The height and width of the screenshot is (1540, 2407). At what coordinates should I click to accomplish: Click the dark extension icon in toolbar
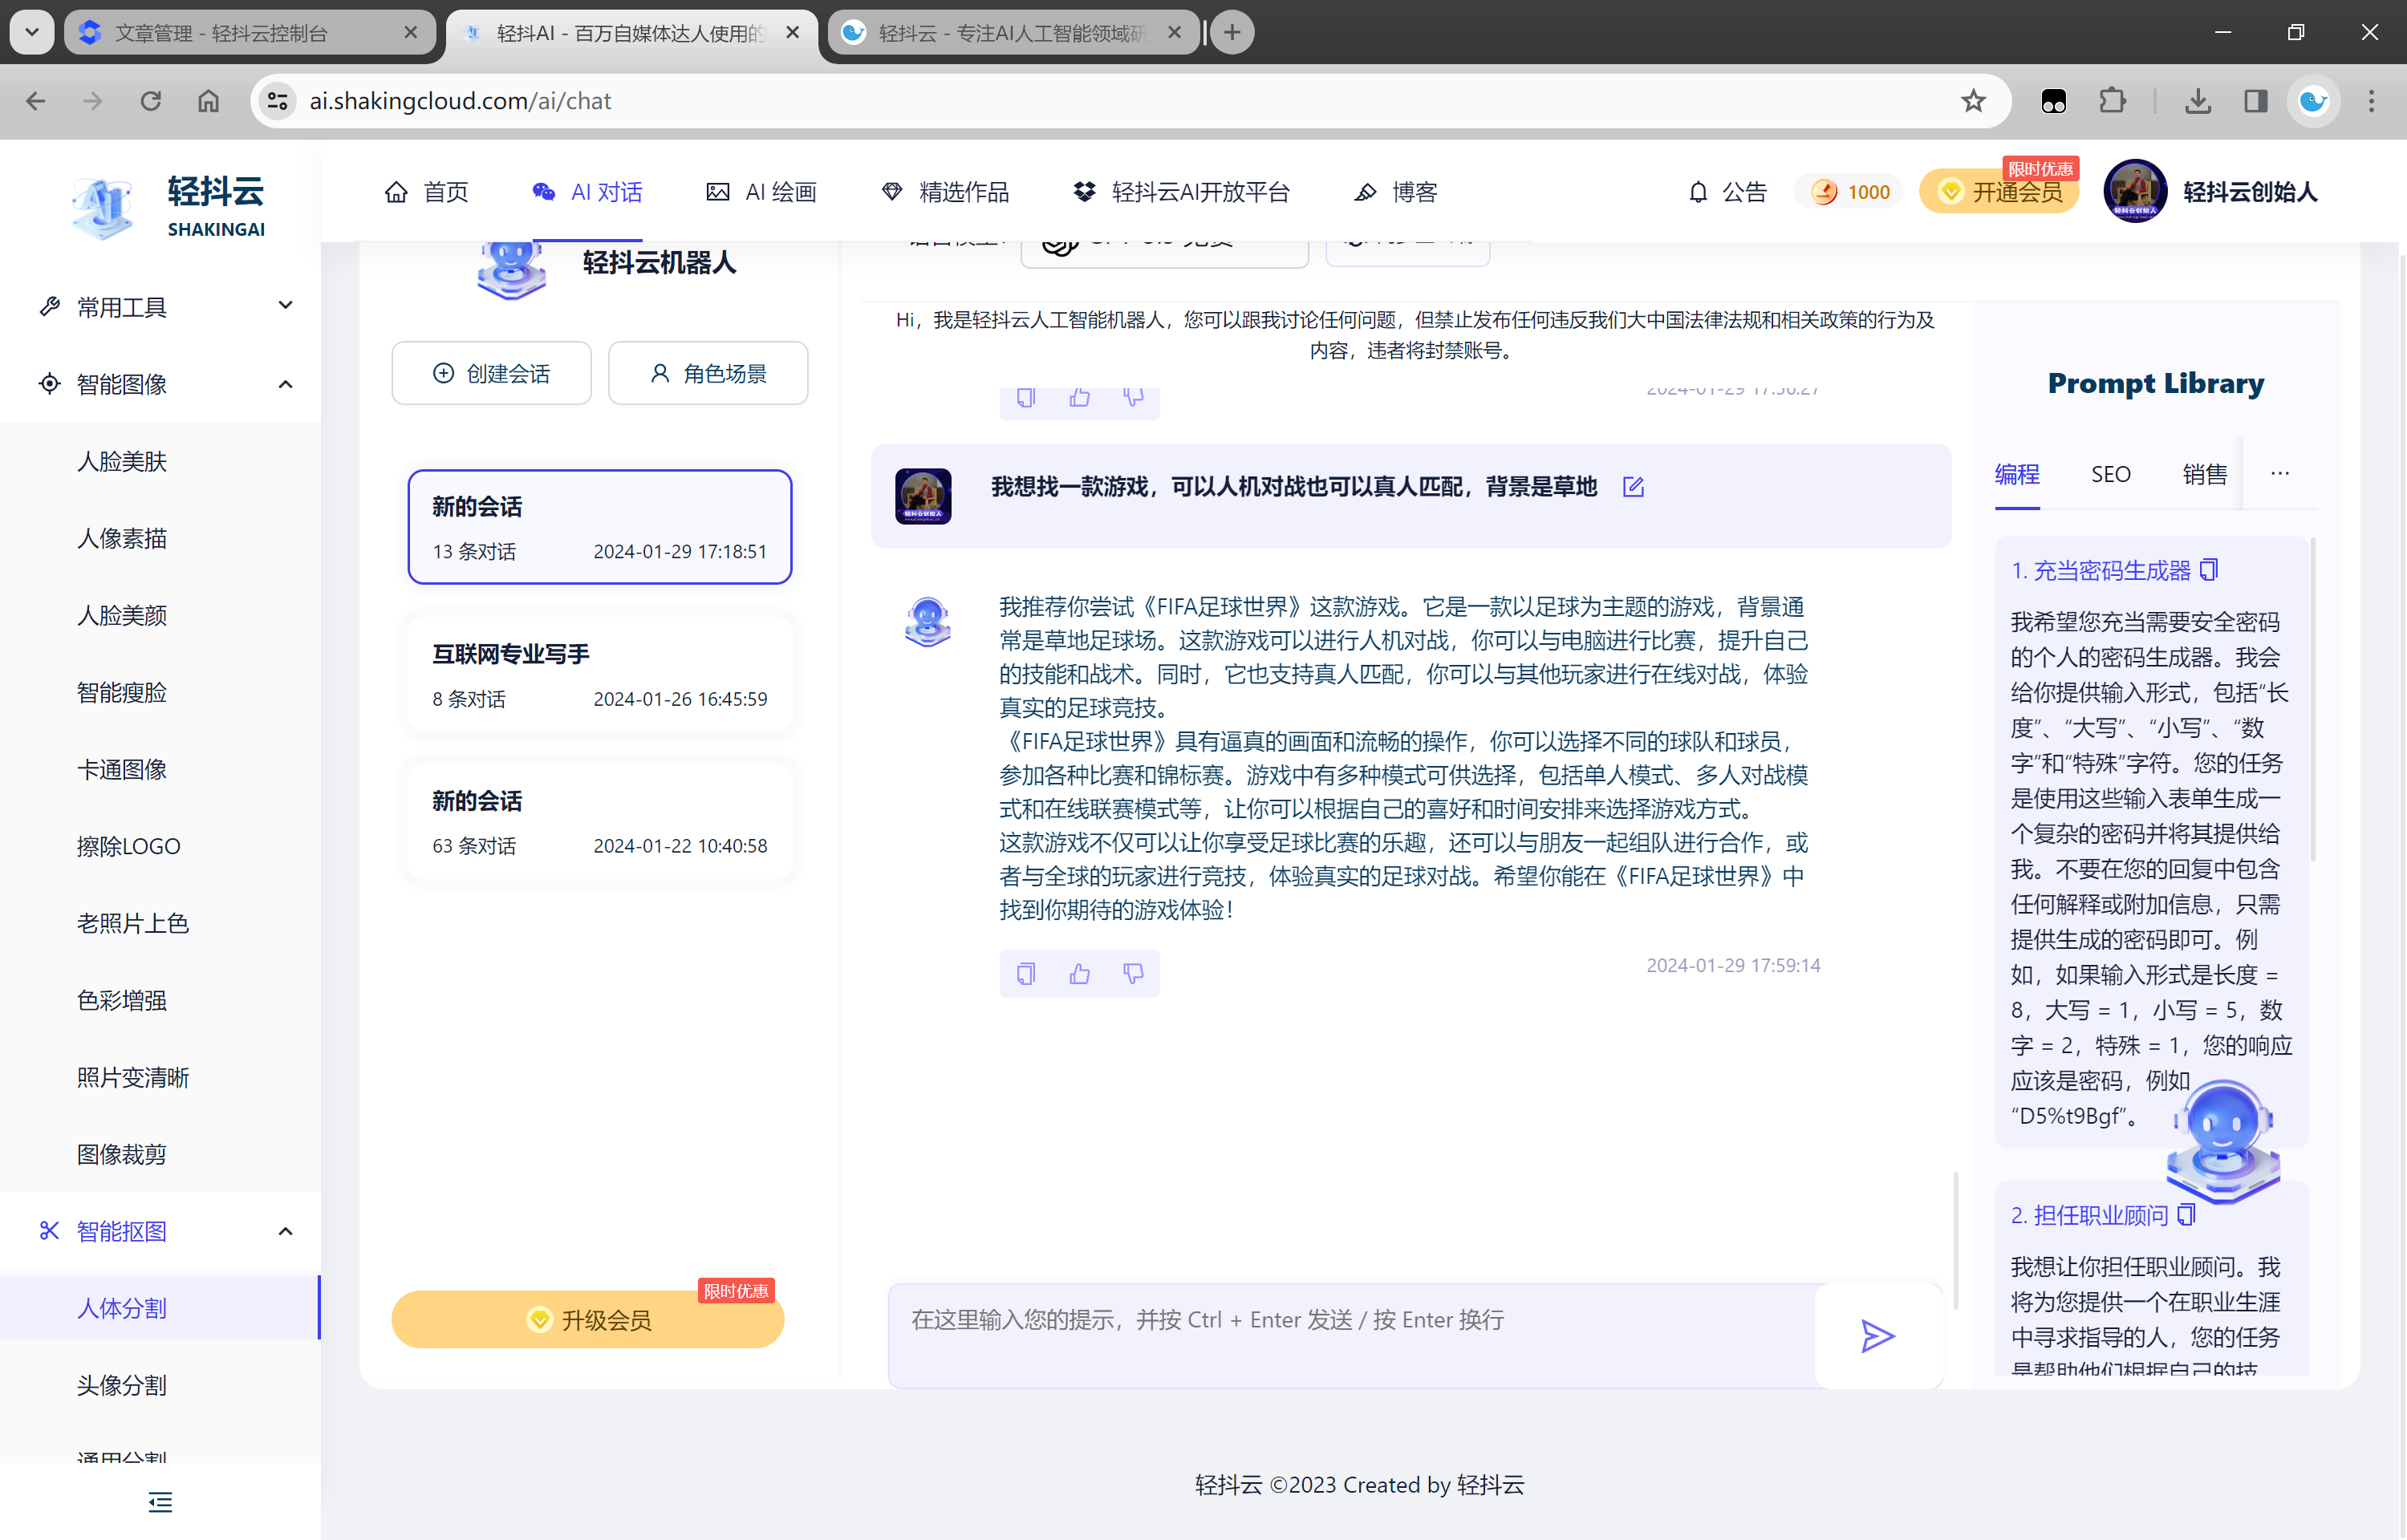click(x=2054, y=101)
